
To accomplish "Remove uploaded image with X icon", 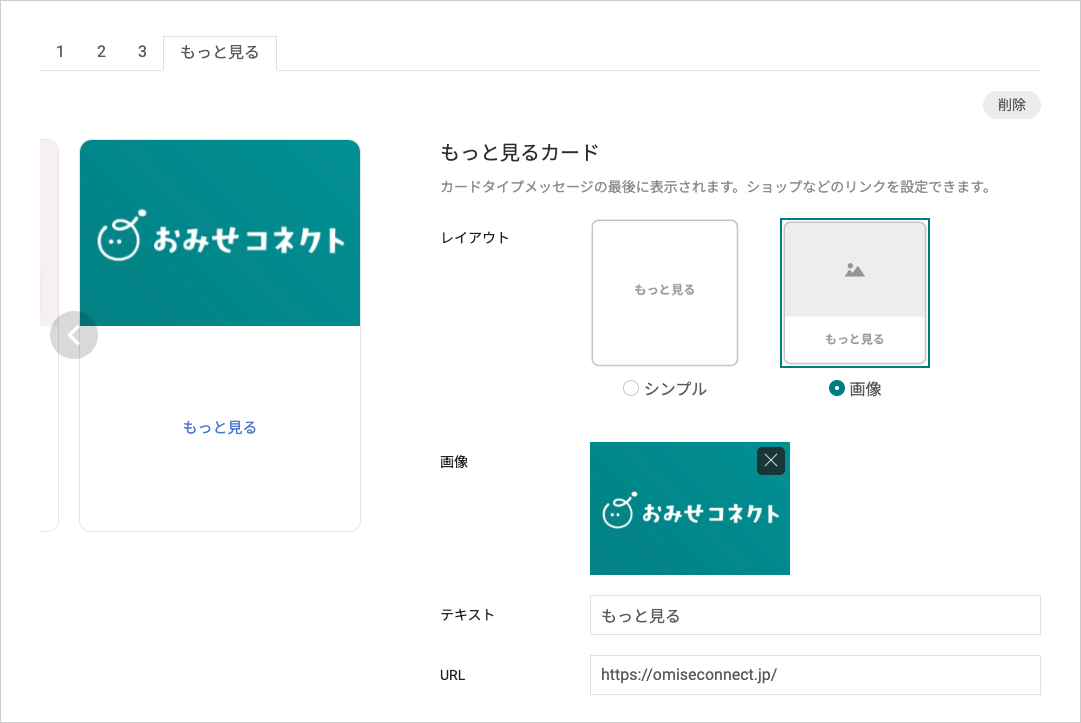I will tap(771, 460).
